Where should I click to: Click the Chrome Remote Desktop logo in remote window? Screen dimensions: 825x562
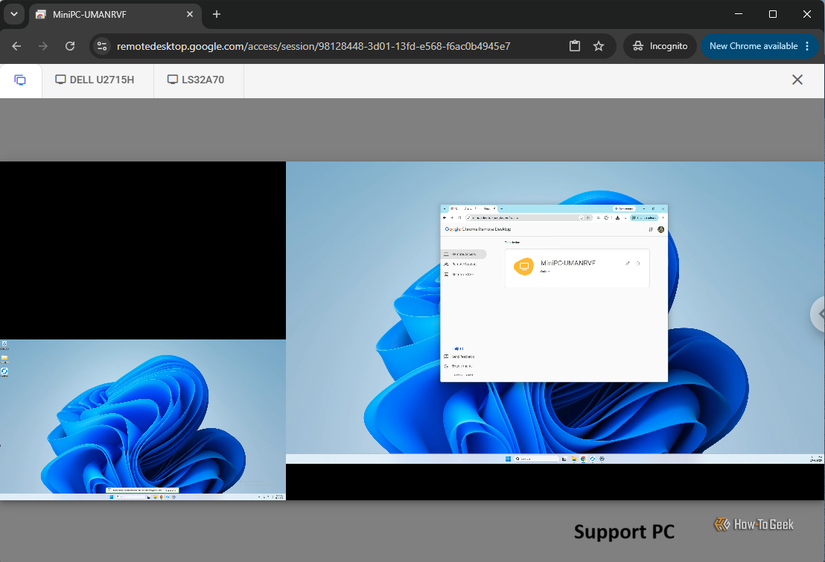(478, 229)
